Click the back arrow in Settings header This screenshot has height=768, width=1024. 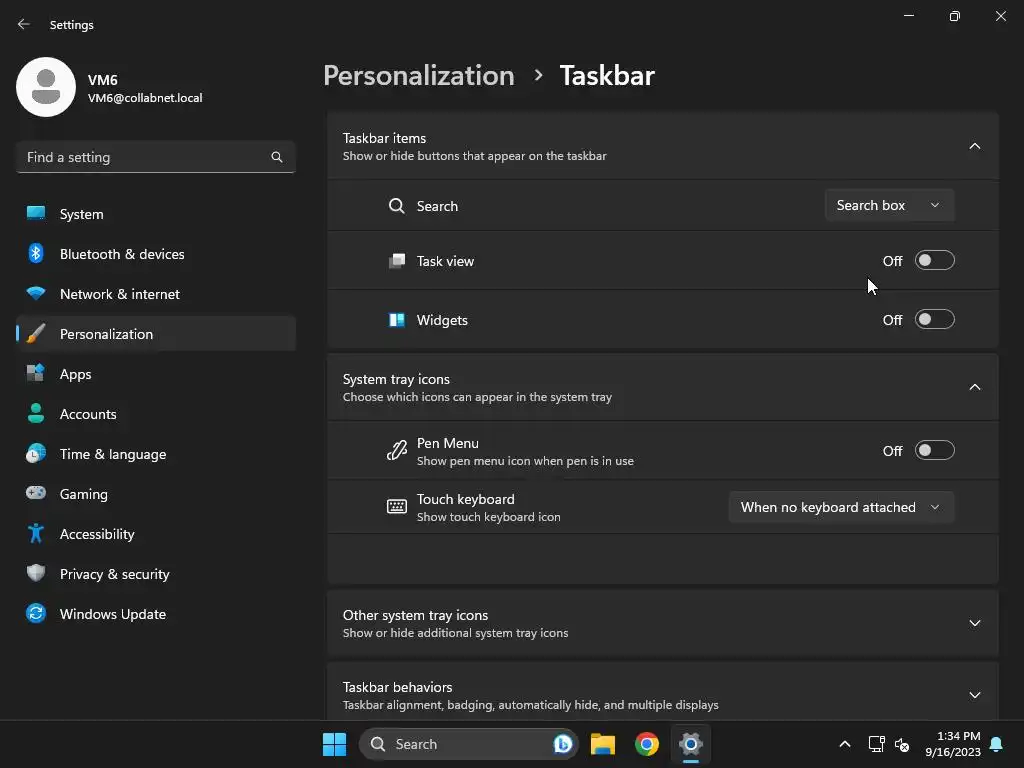coord(24,24)
